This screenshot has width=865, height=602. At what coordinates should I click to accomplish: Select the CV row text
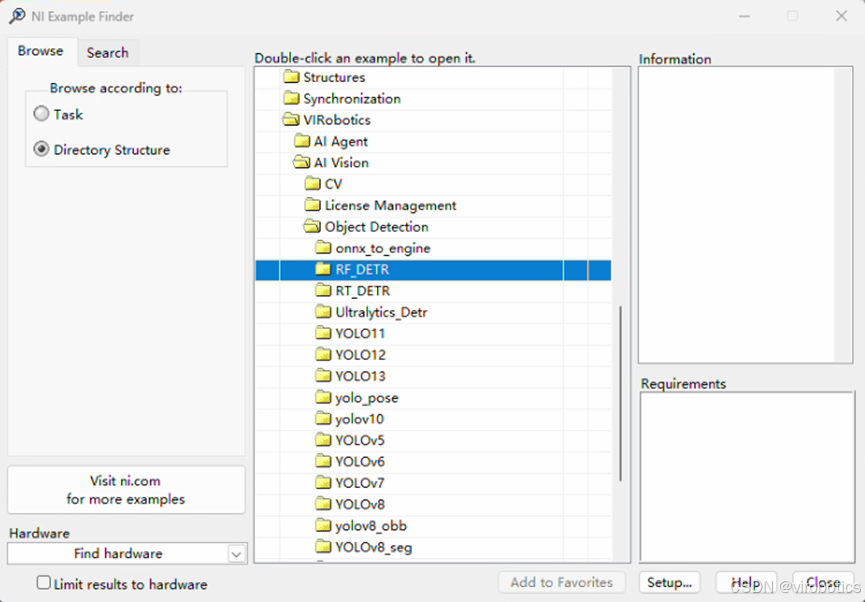333,184
